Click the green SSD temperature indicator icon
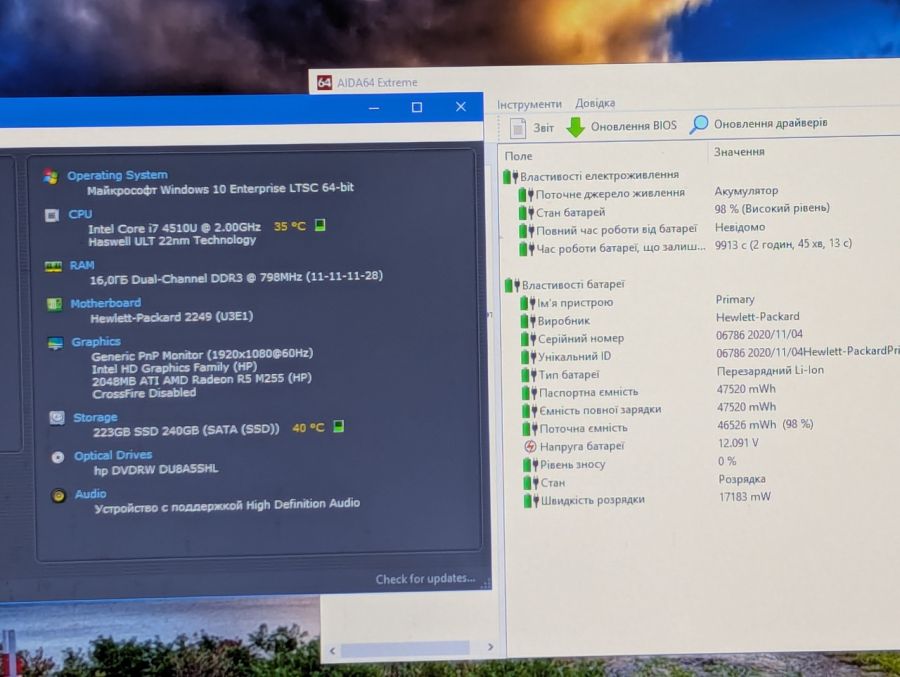Viewport: 900px width, 677px height. [339, 427]
